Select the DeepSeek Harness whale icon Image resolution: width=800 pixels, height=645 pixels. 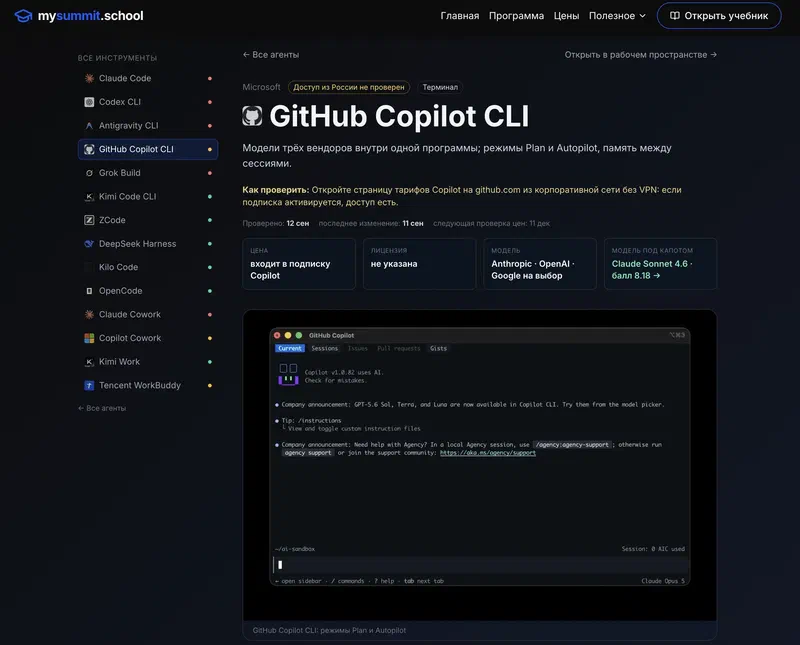coord(89,244)
